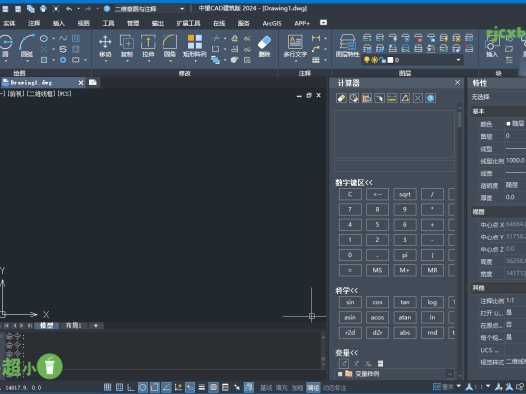The width and height of the screenshot is (526, 394).
Task: Open the 扩展工具 ribbon tab
Action: tap(188, 23)
